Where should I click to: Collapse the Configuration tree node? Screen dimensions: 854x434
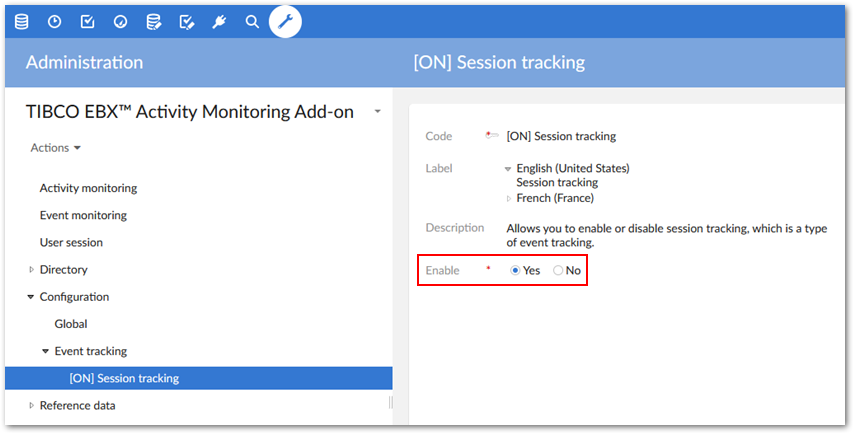pyautogui.click(x=31, y=297)
